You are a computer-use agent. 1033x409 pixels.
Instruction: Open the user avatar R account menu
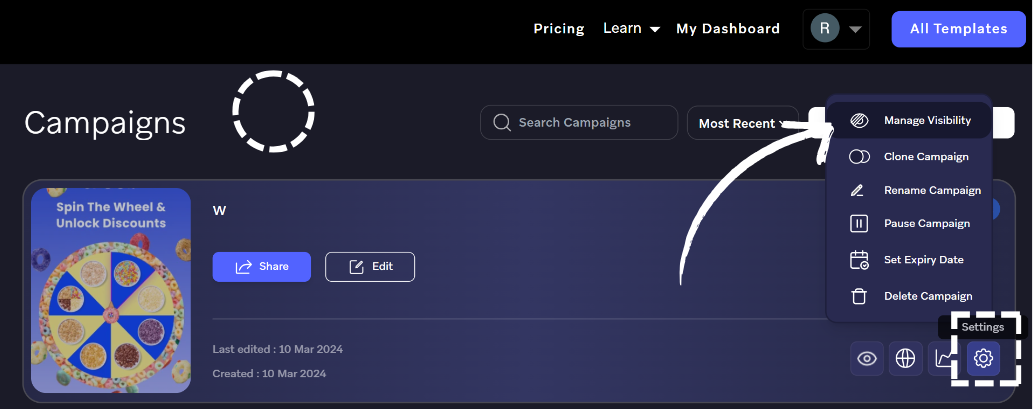click(836, 29)
